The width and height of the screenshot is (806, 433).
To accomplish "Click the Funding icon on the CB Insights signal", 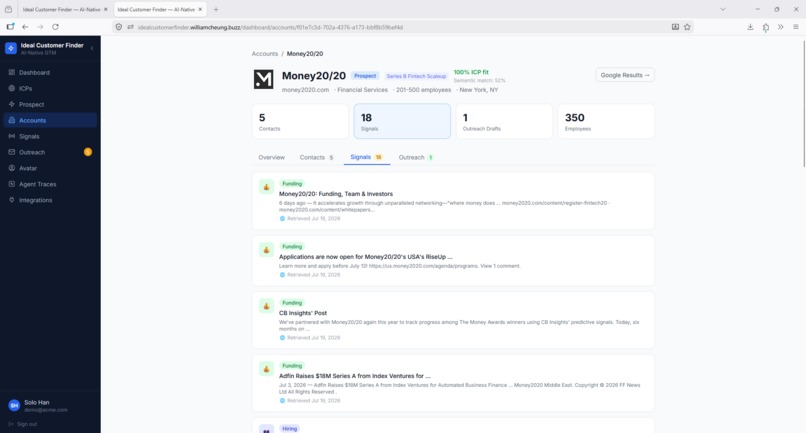I will point(266,306).
